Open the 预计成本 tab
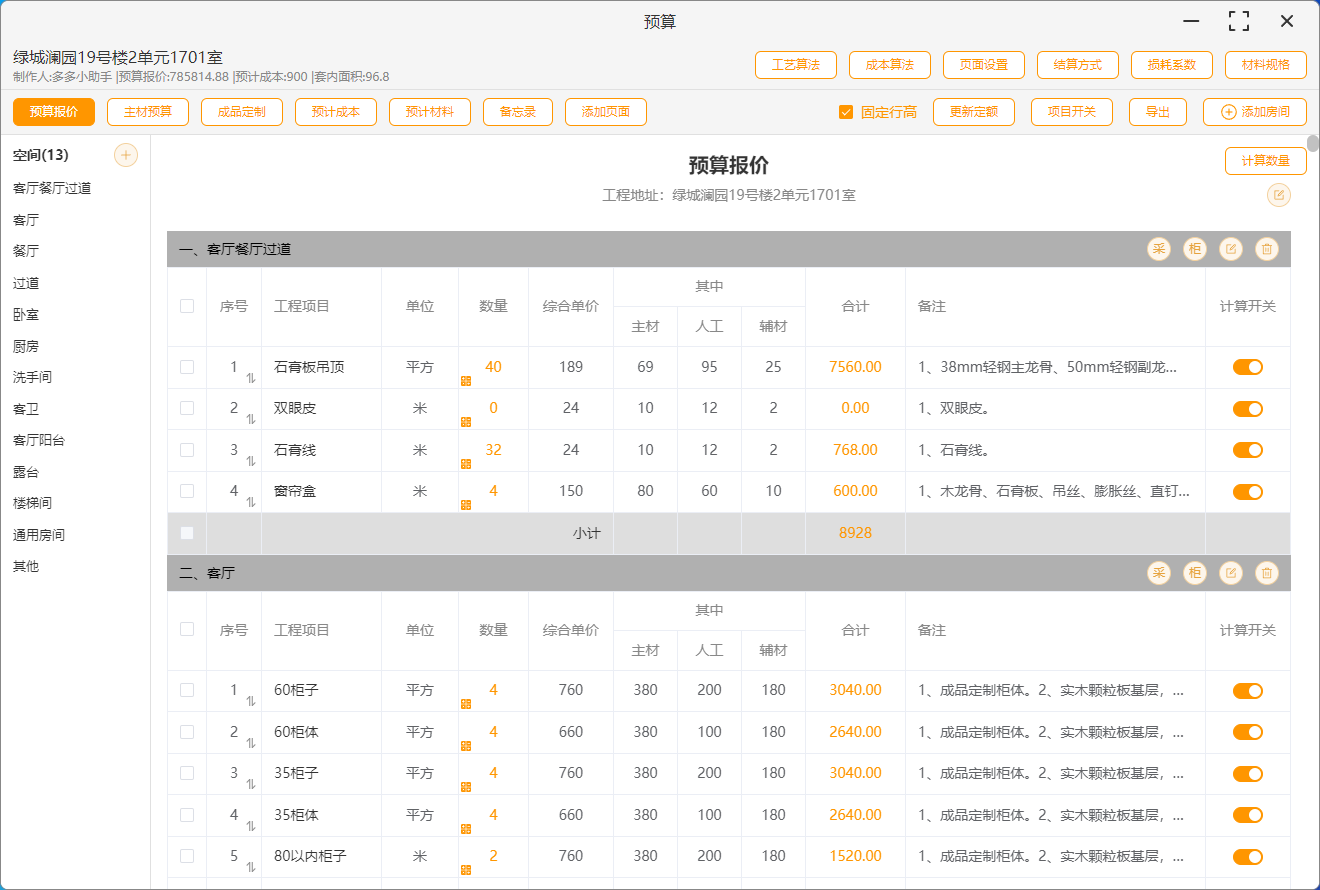This screenshot has width=1320, height=890. click(336, 112)
